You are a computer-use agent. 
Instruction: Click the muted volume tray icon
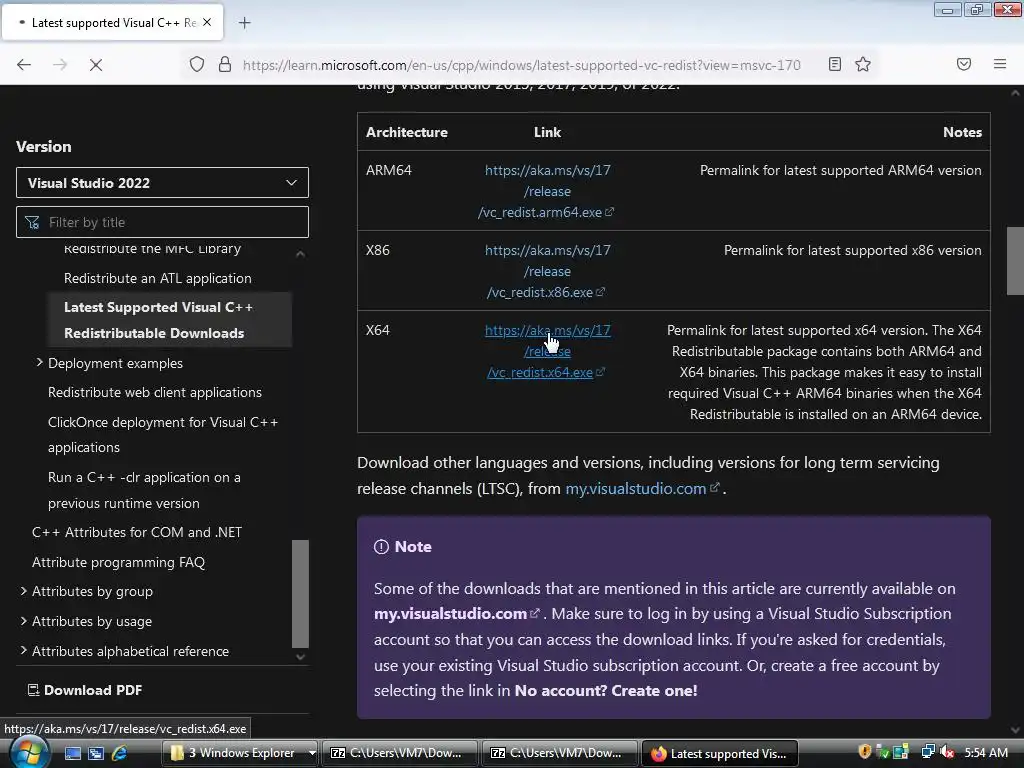tap(947, 752)
